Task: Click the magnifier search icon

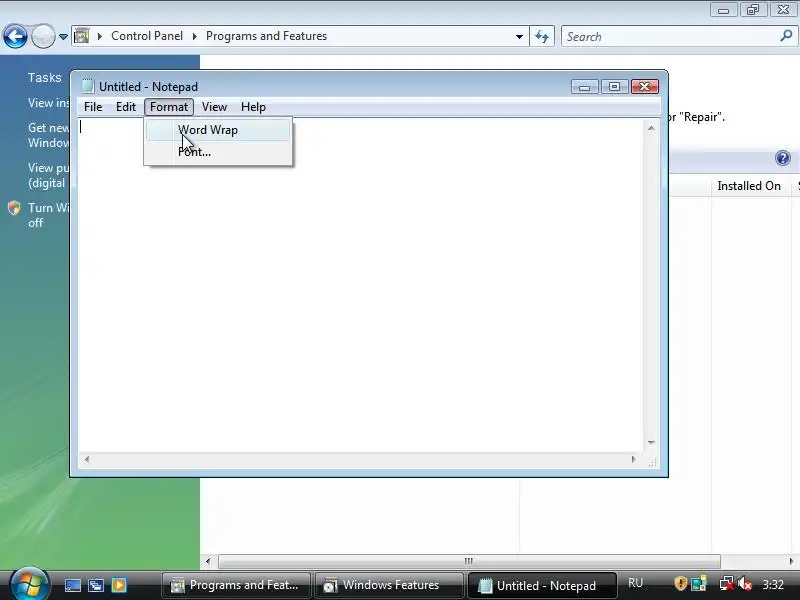Action: point(786,36)
